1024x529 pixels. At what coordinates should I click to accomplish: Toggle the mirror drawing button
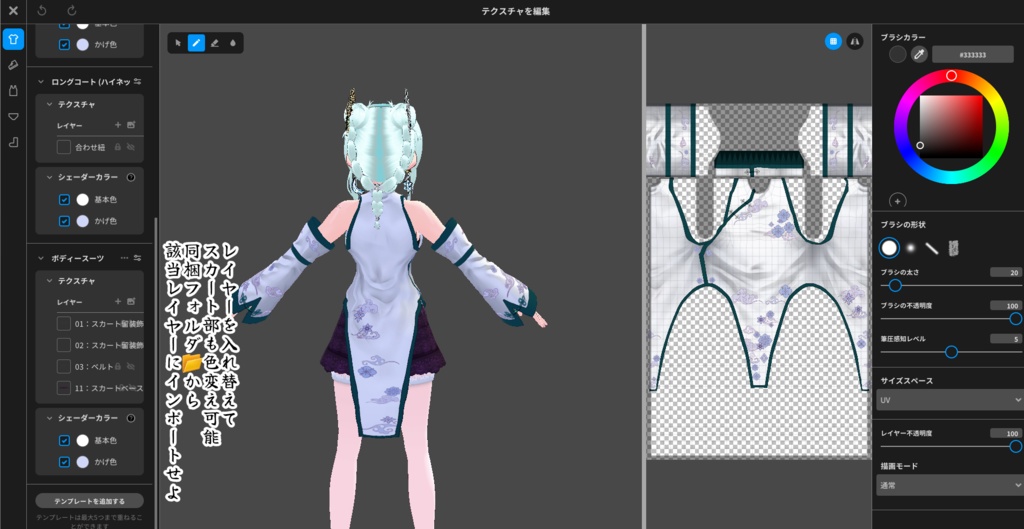click(855, 41)
